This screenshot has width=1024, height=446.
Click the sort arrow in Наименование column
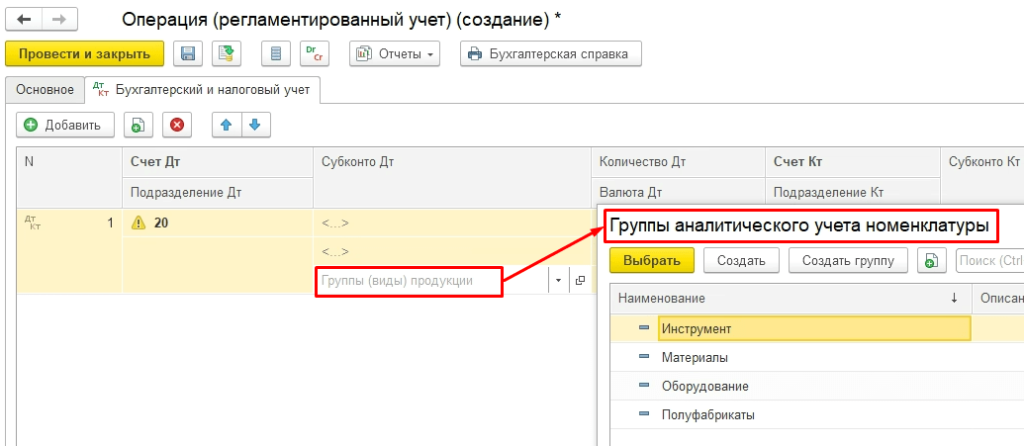954,298
